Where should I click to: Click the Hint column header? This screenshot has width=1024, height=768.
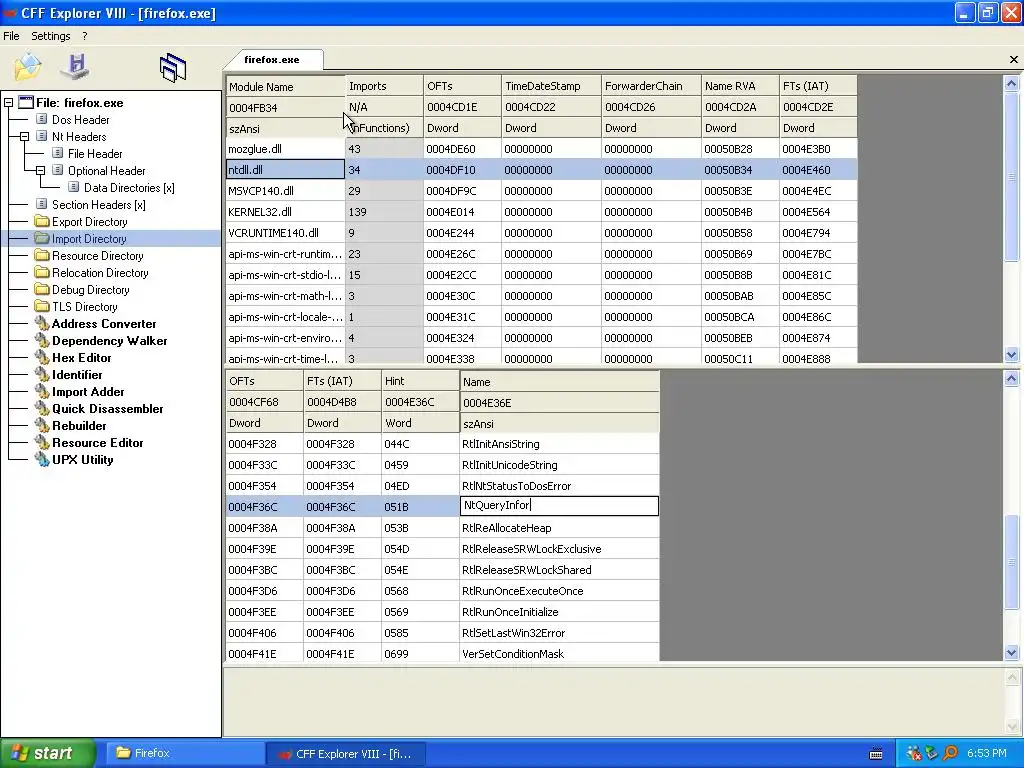point(421,381)
